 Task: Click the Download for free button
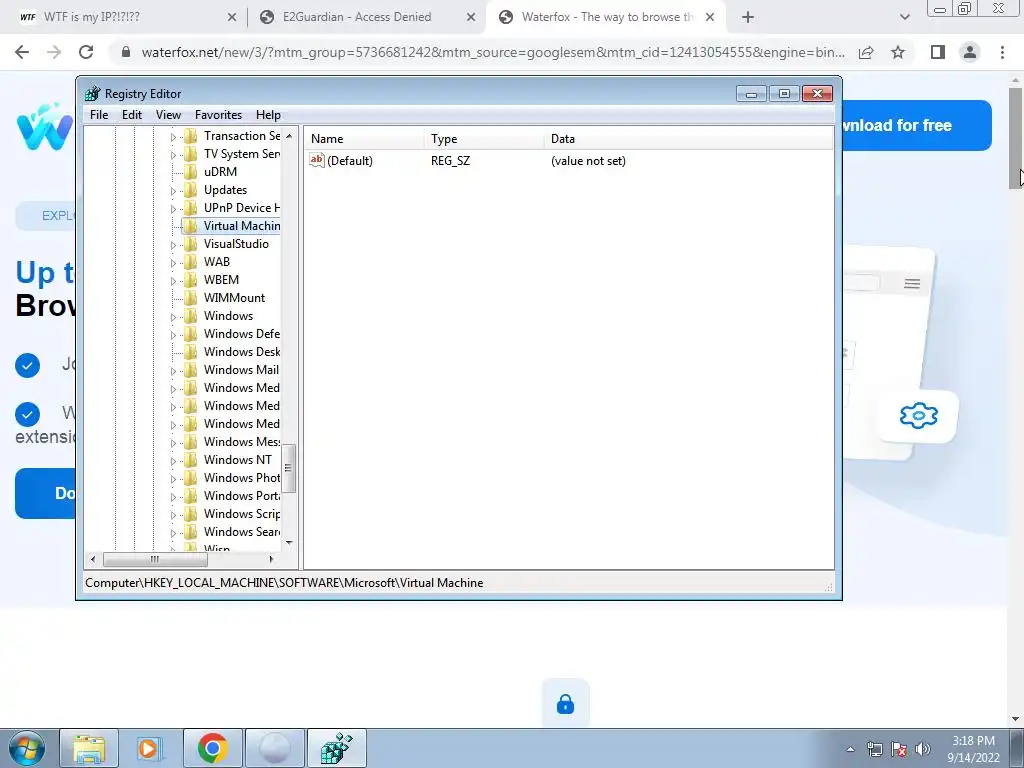coord(917,125)
